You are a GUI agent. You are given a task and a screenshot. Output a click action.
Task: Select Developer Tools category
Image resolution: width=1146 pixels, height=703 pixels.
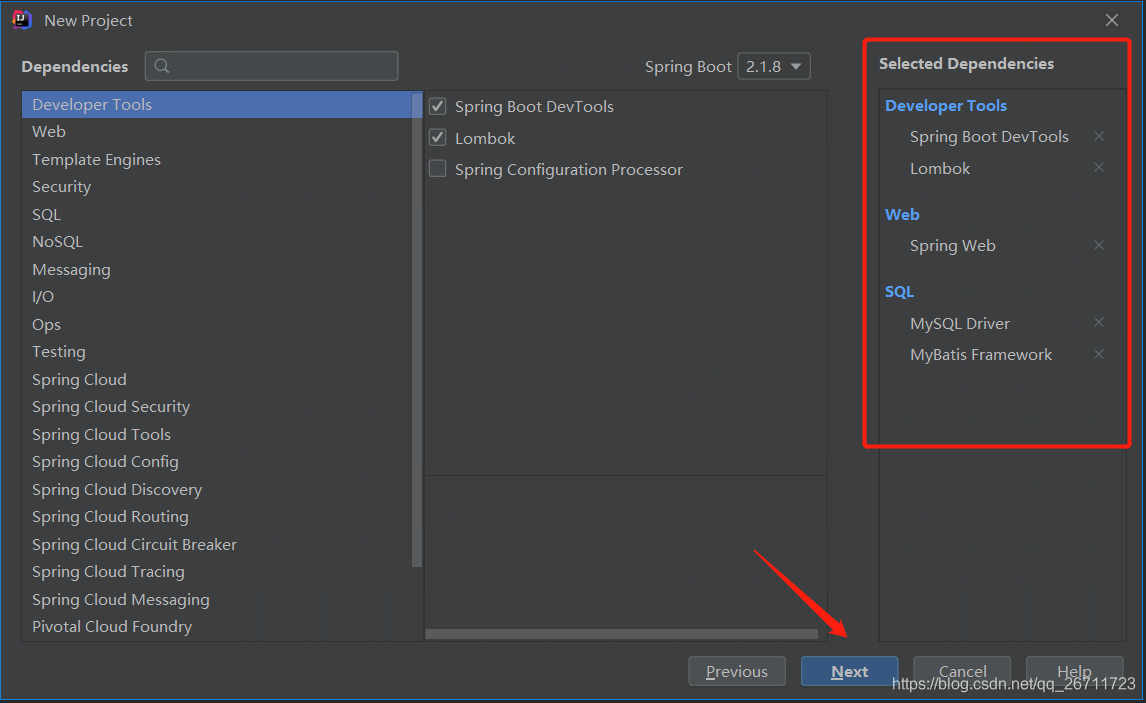tap(222, 104)
